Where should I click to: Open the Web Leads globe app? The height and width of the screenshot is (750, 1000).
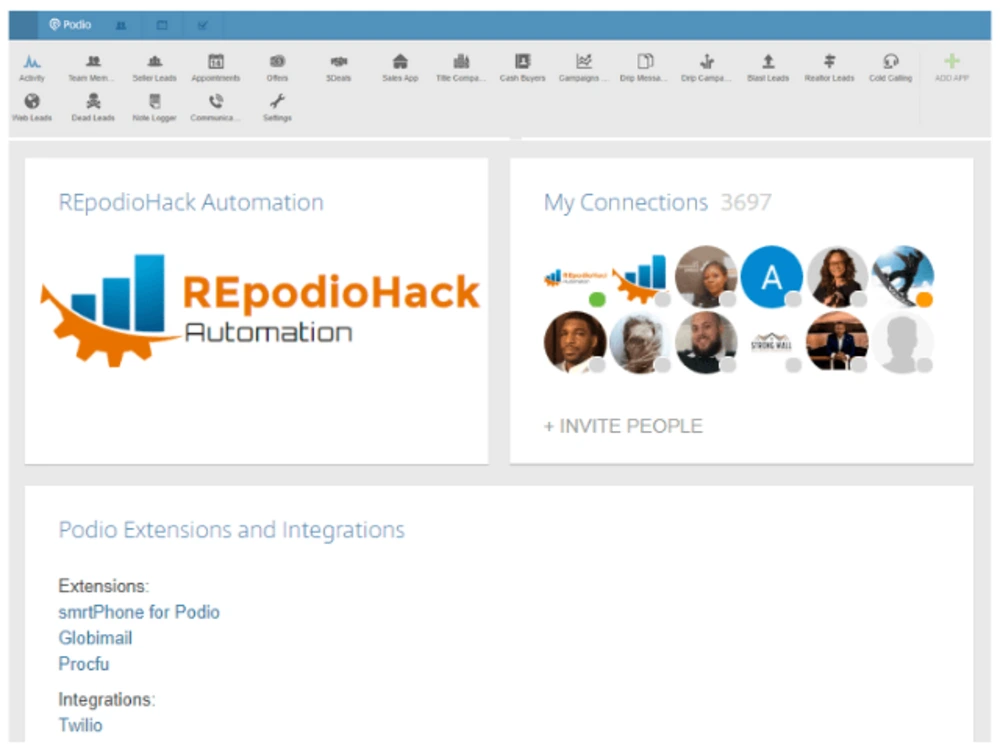coord(32,107)
